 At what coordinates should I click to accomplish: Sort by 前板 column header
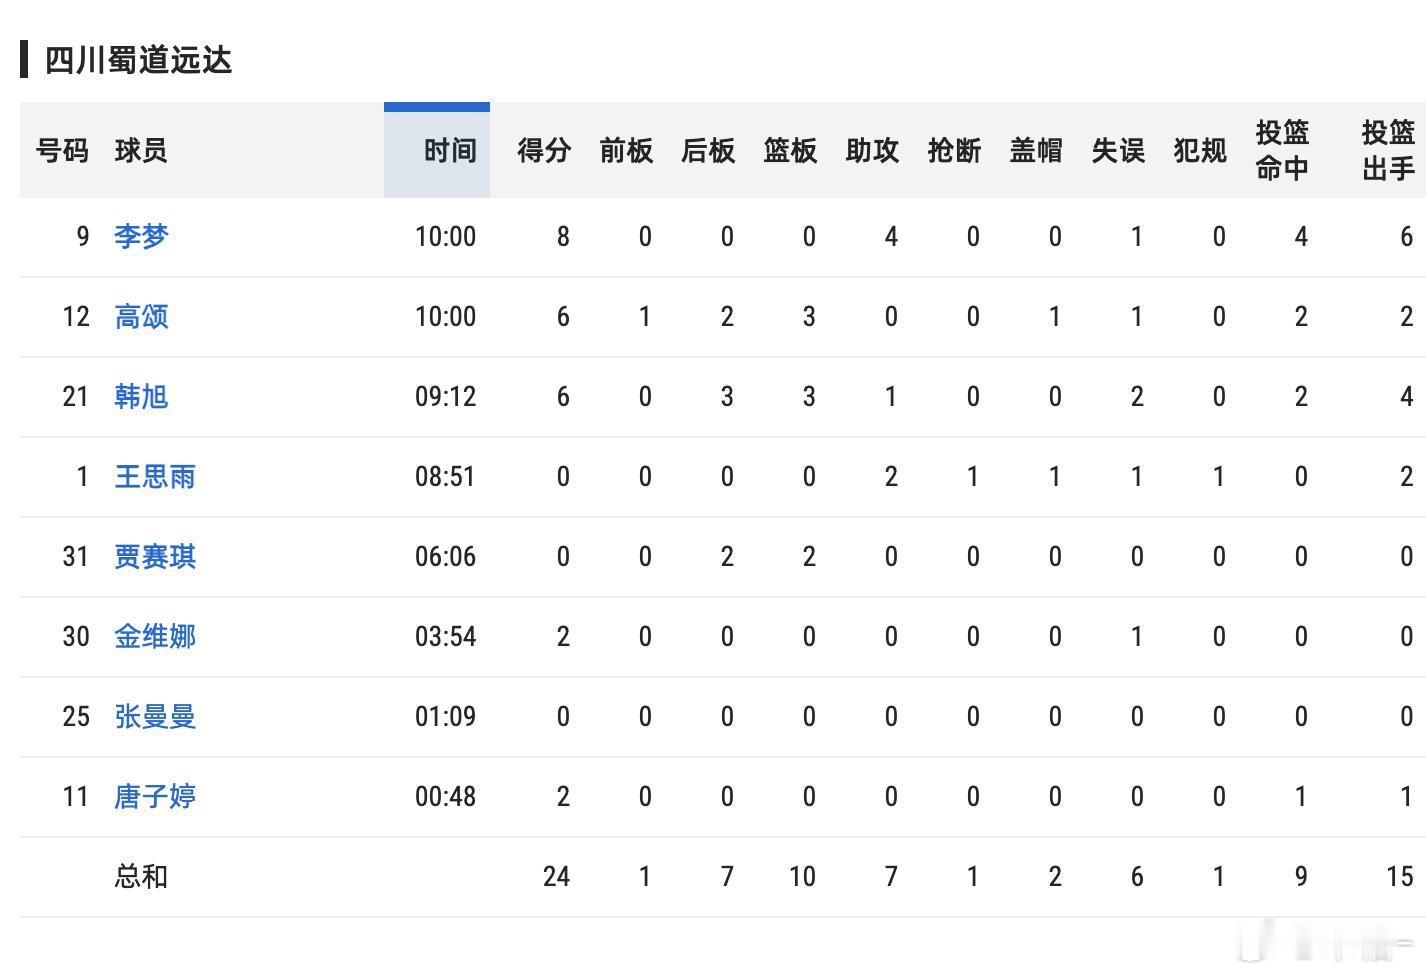pos(626,151)
